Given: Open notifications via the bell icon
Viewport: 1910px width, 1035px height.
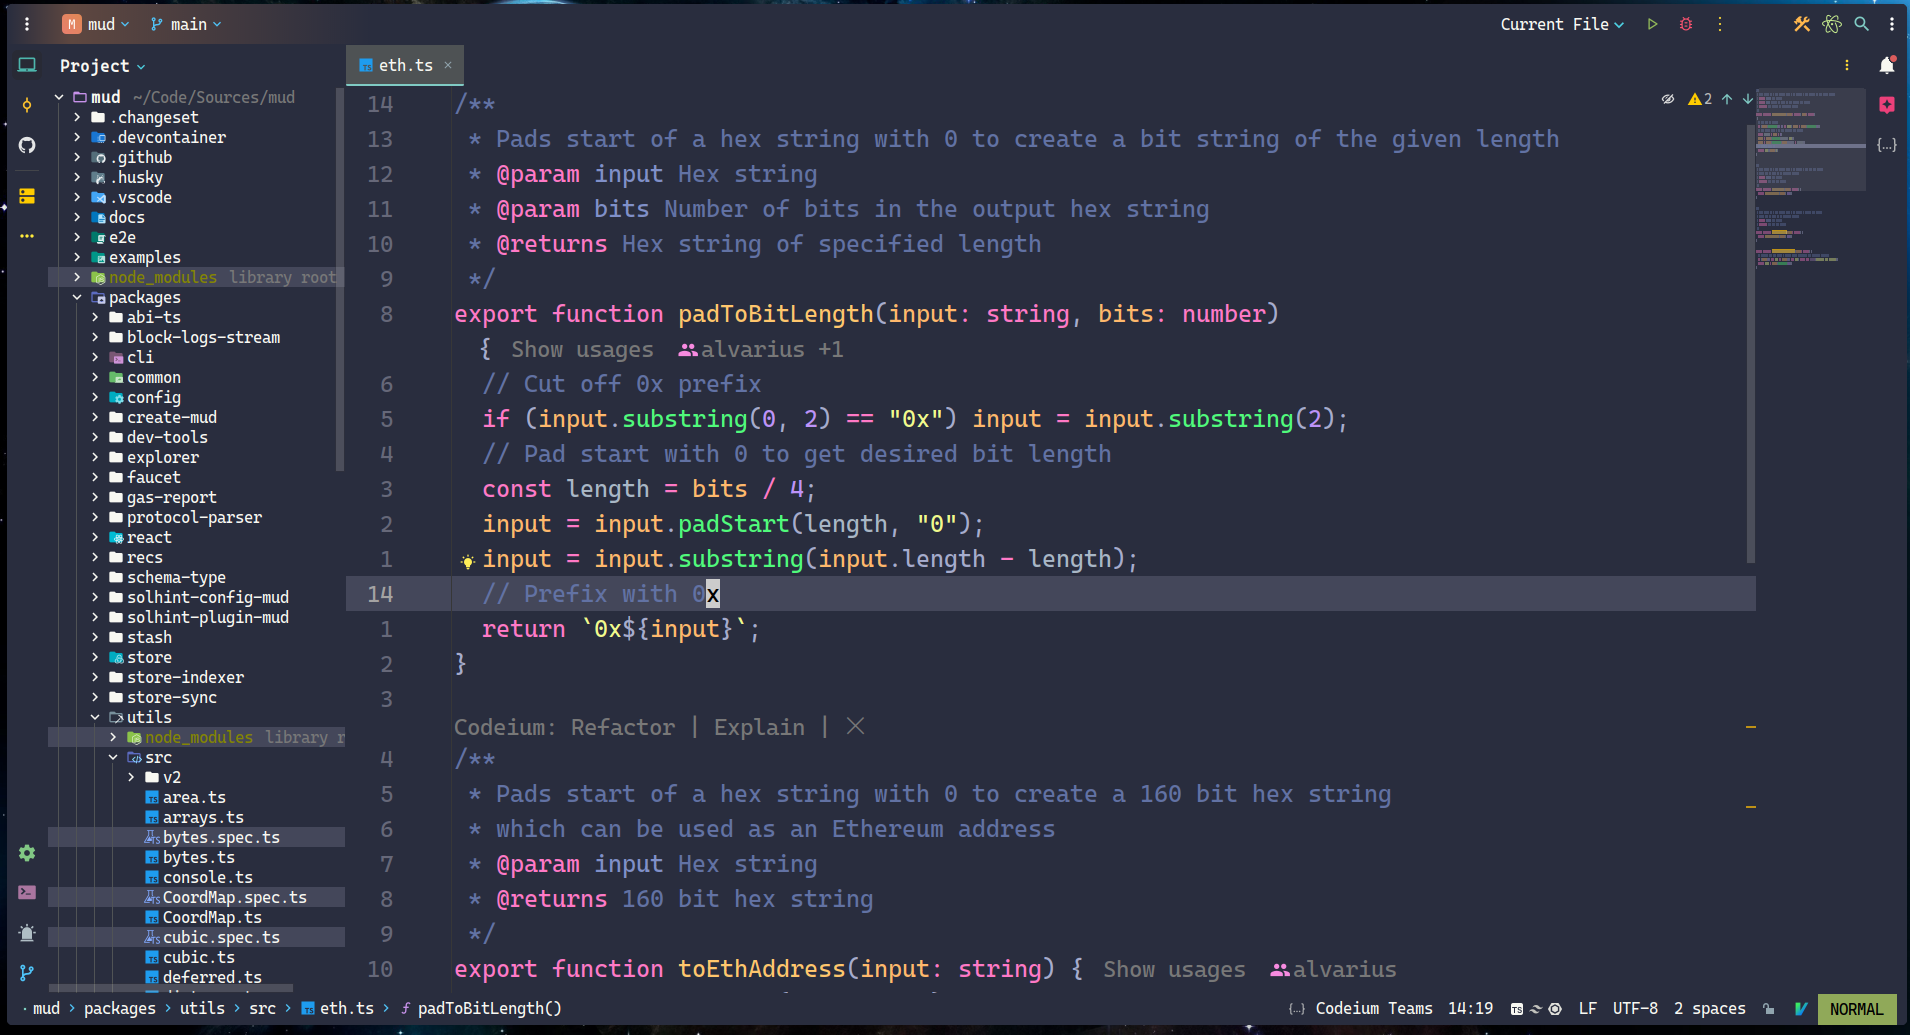Looking at the screenshot, I should point(1888,65).
